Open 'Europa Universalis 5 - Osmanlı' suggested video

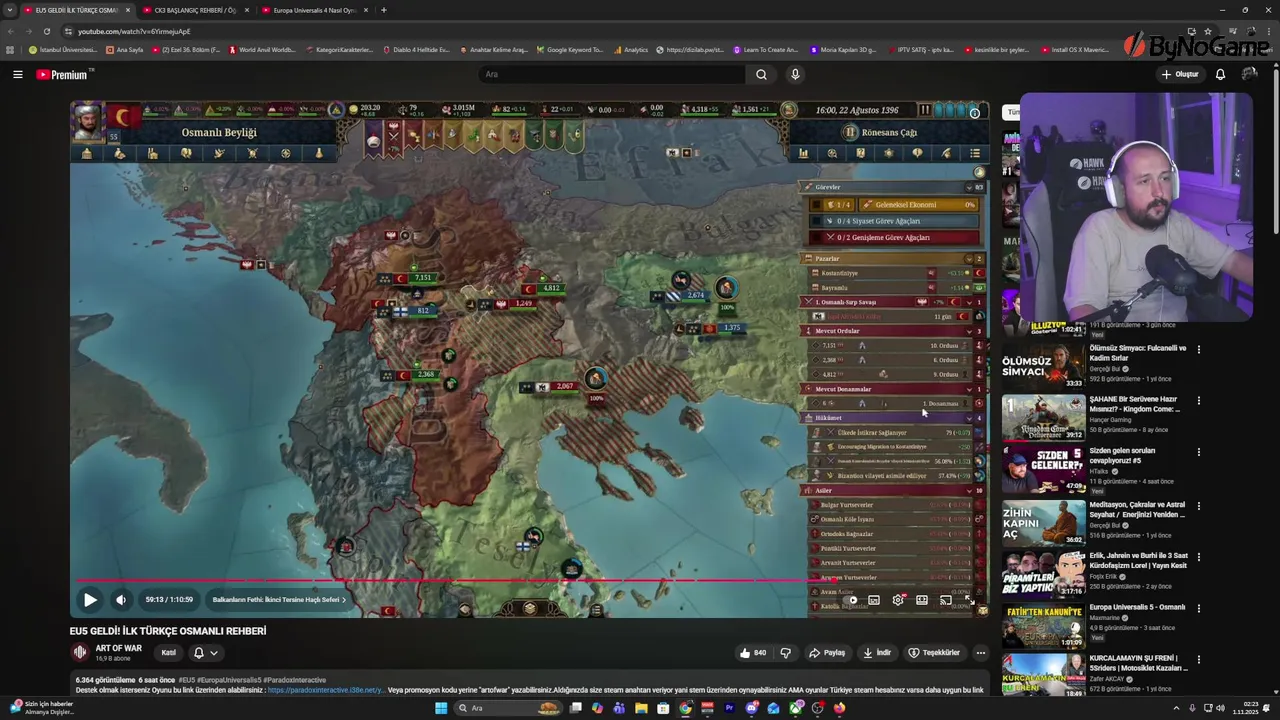pyautogui.click(x=1137, y=607)
